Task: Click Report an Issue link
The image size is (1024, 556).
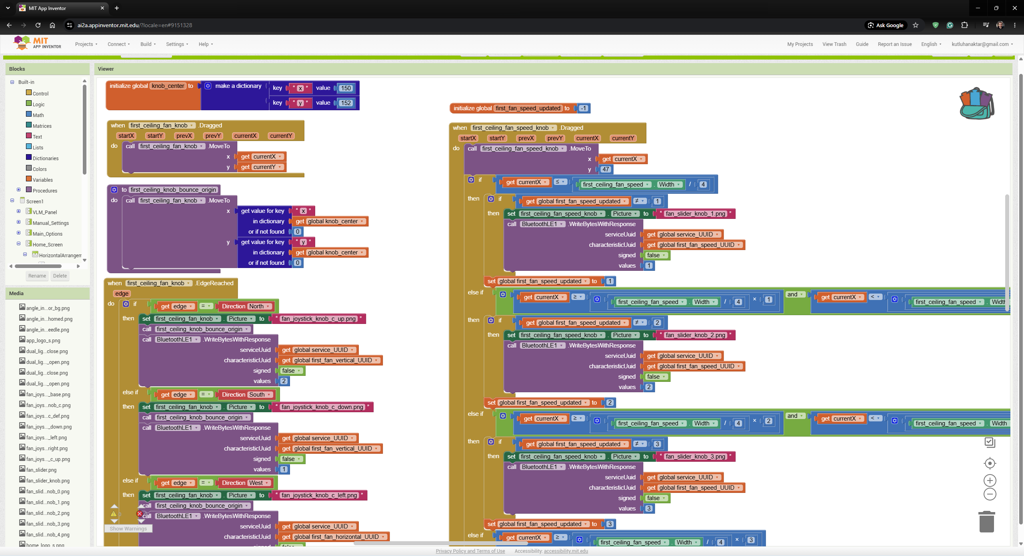Action: click(x=895, y=44)
